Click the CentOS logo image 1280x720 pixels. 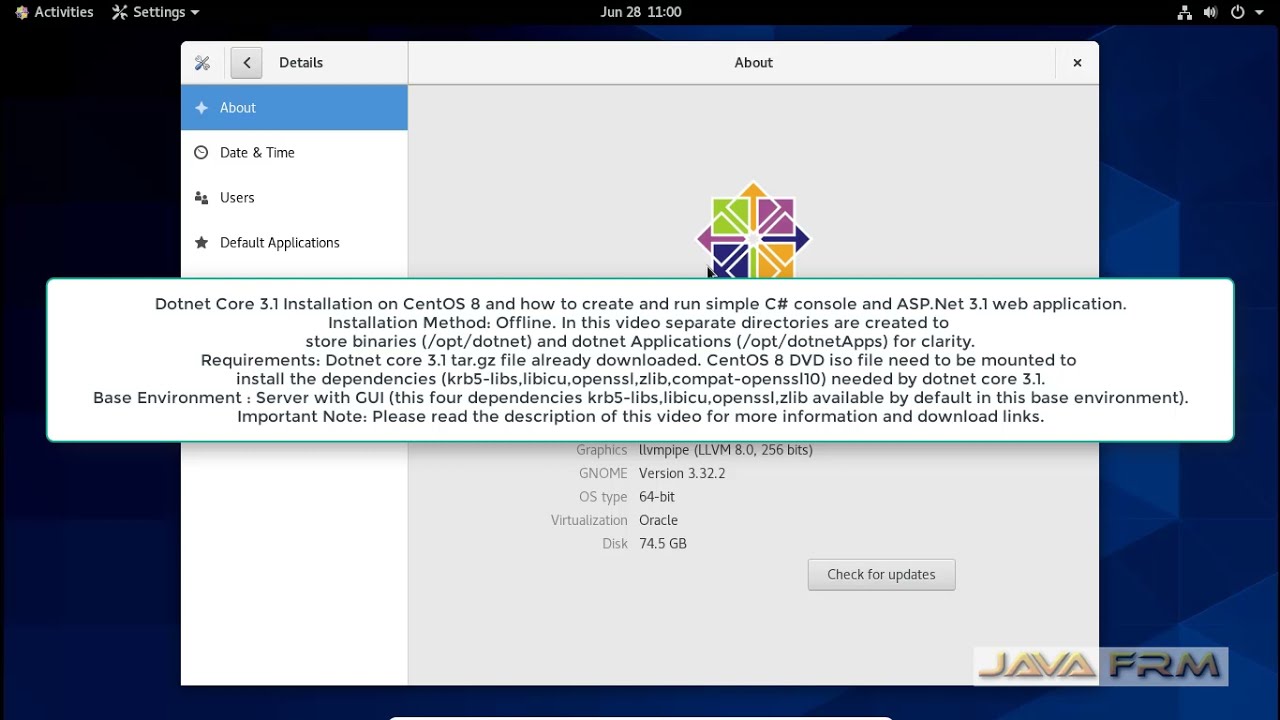[753, 230]
